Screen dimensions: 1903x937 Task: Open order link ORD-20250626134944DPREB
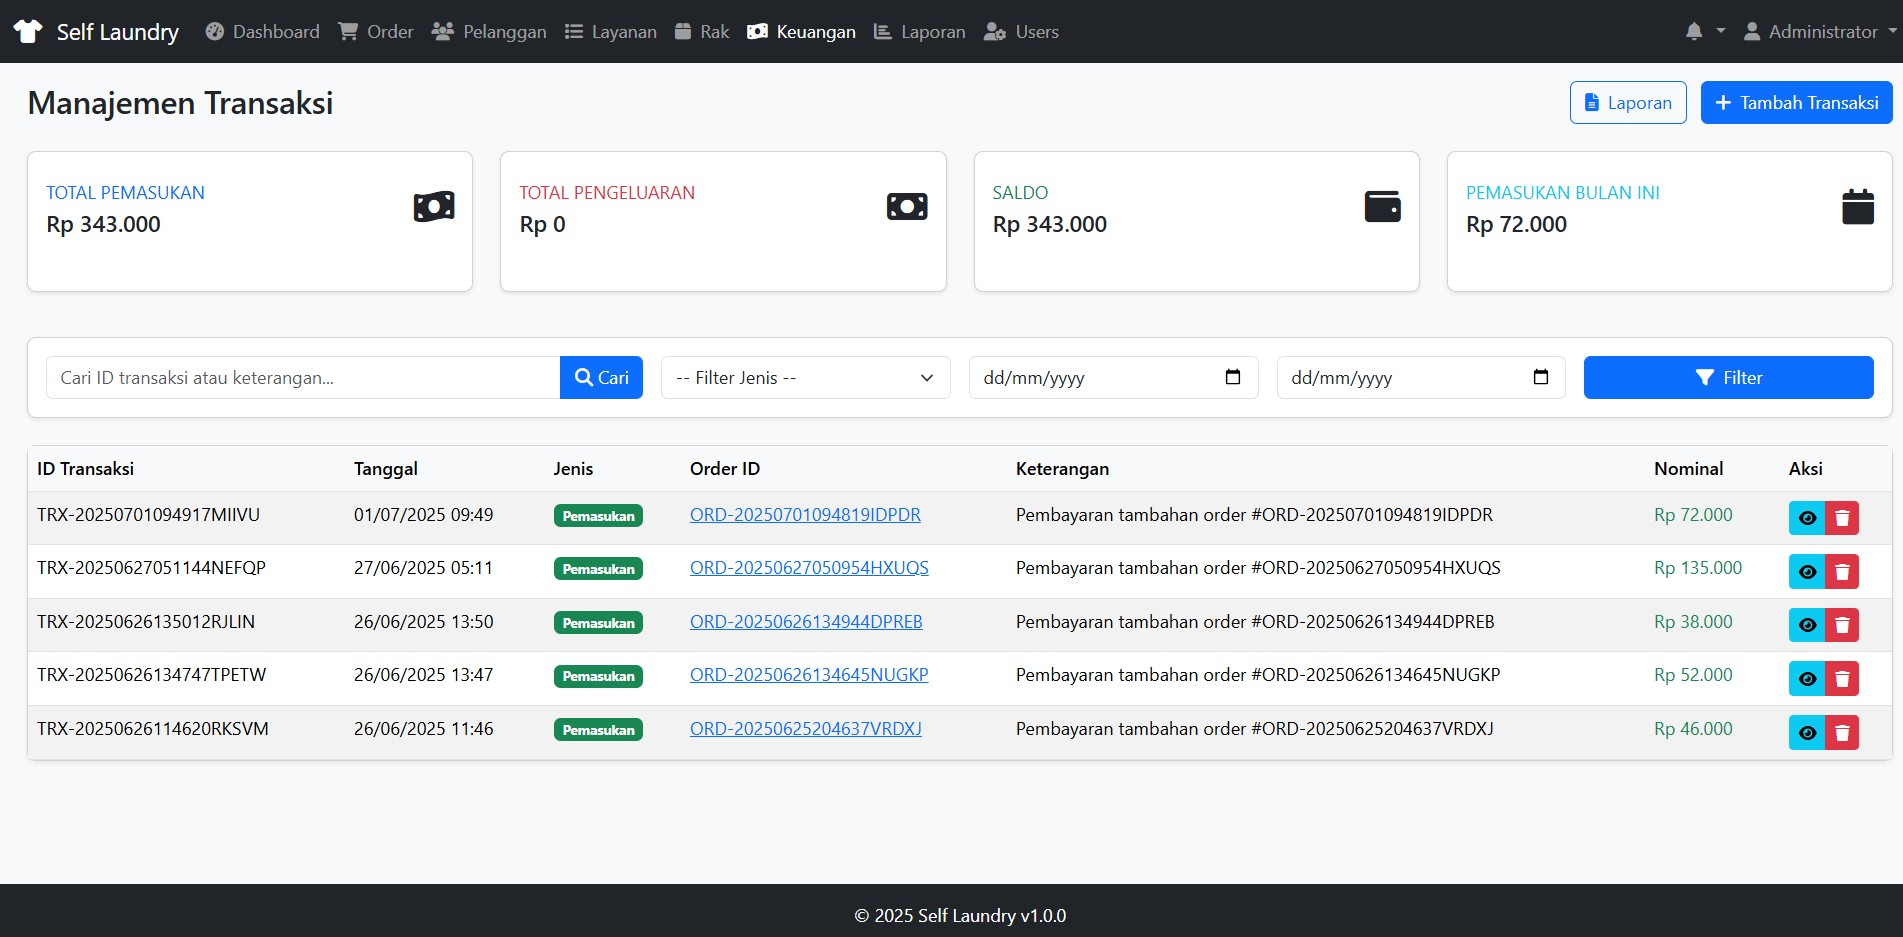806,622
